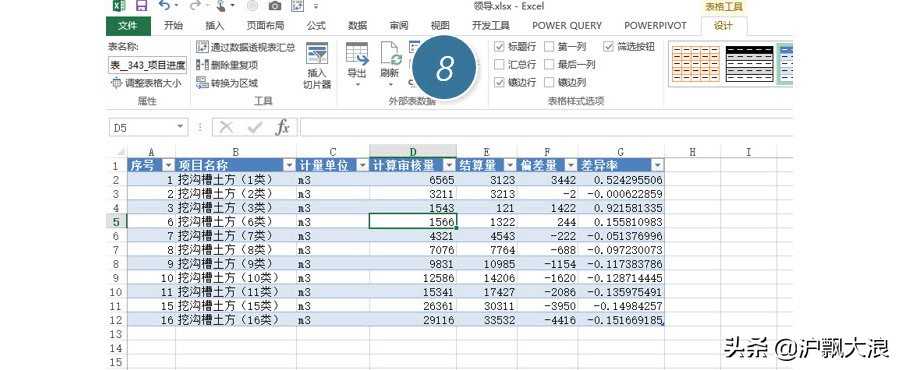Select column header H
Screen dimensions: 900x370
coord(692,152)
